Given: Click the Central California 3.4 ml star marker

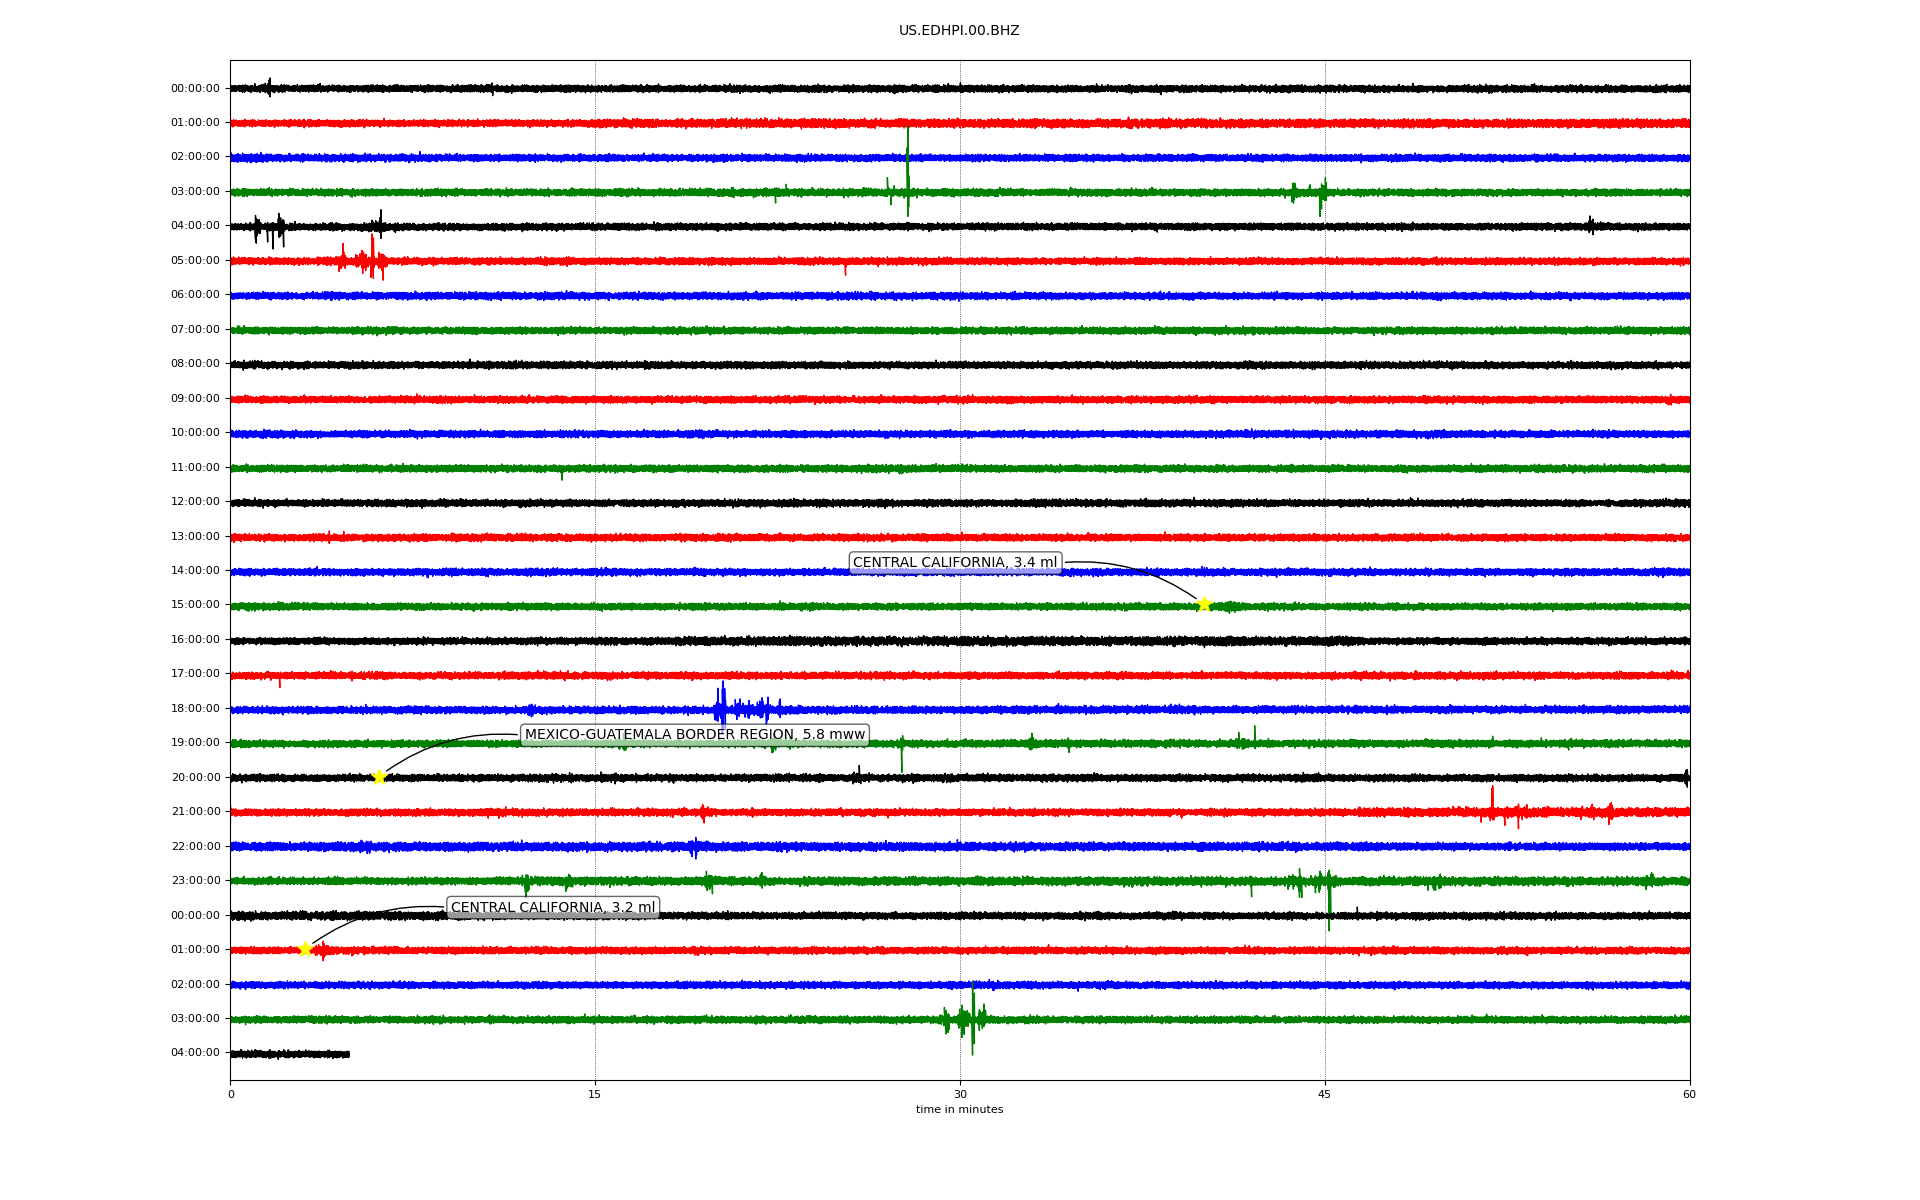Looking at the screenshot, I should click(x=1204, y=604).
